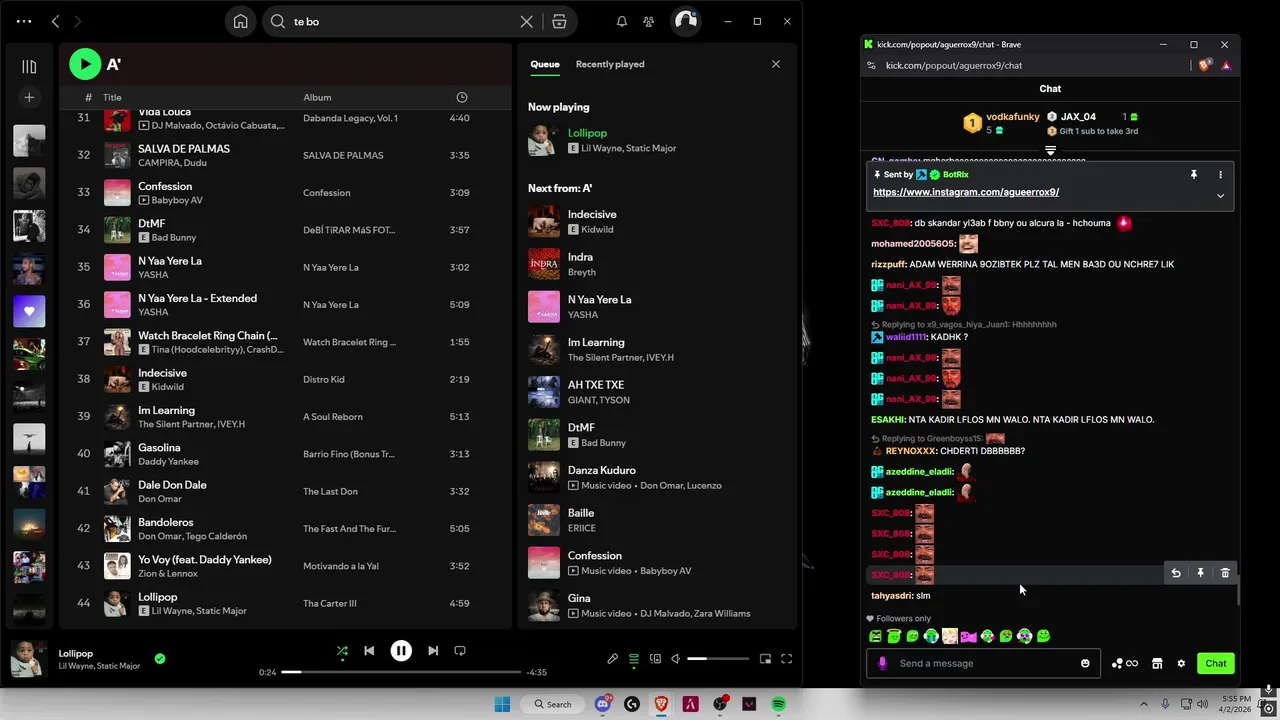Click the Album column header
Image resolution: width=1280 pixels, height=720 pixels.
(x=317, y=97)
